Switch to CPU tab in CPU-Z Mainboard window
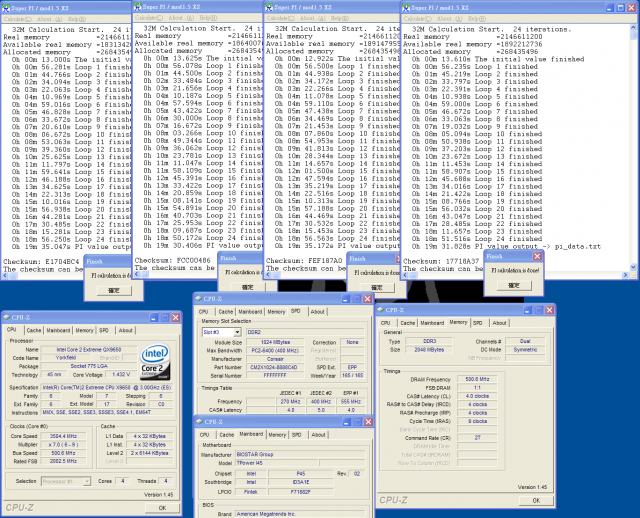The image size is (640, 518). [x=204, y=435]
